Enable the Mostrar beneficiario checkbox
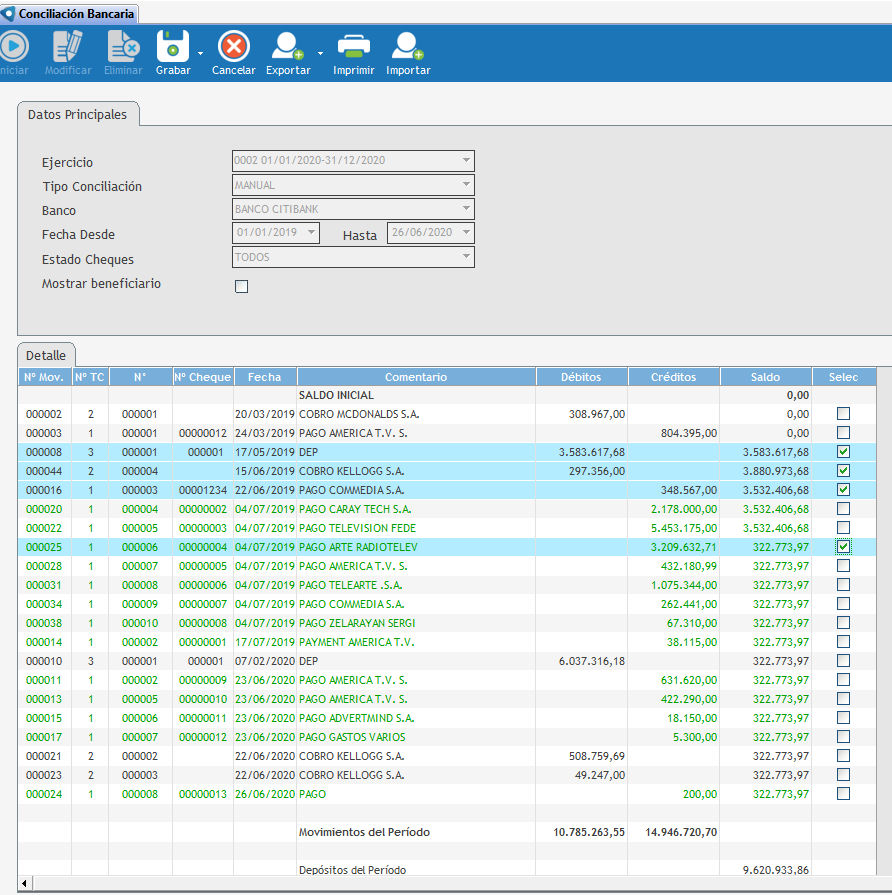The image size is (892, 895). tap(241, 287)
